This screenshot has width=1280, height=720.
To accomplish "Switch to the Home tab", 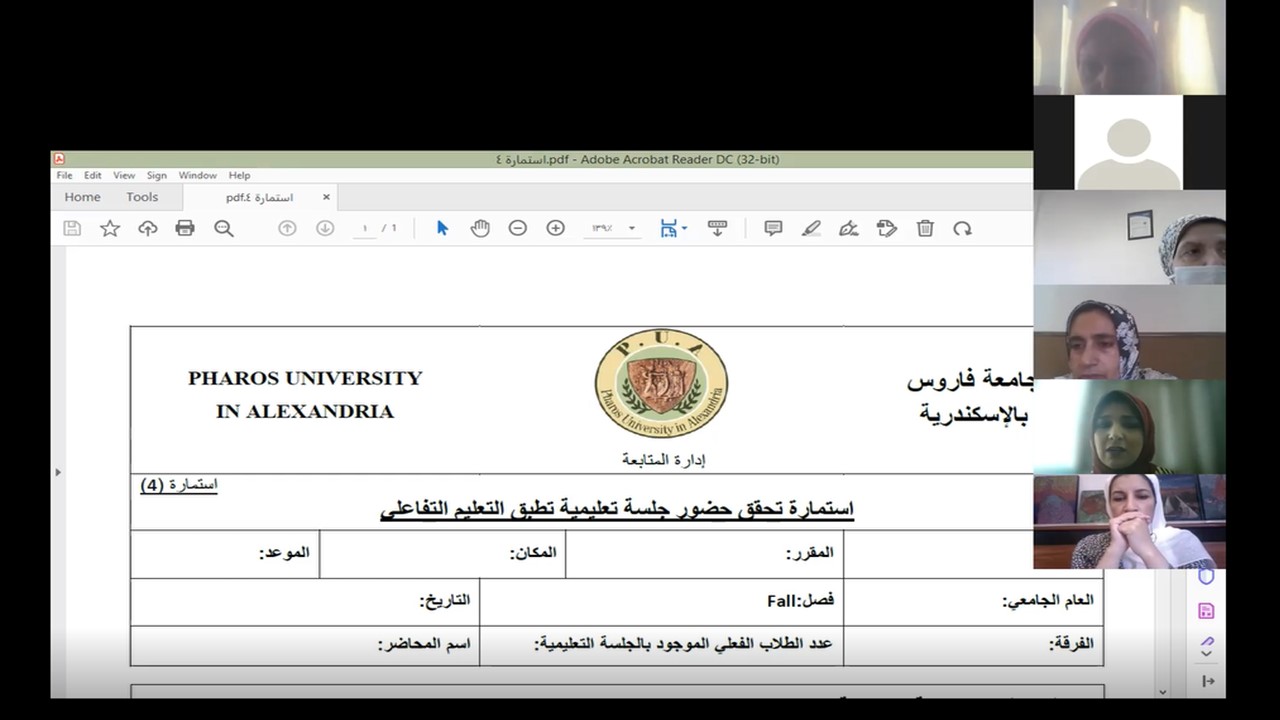I will 83,197.
